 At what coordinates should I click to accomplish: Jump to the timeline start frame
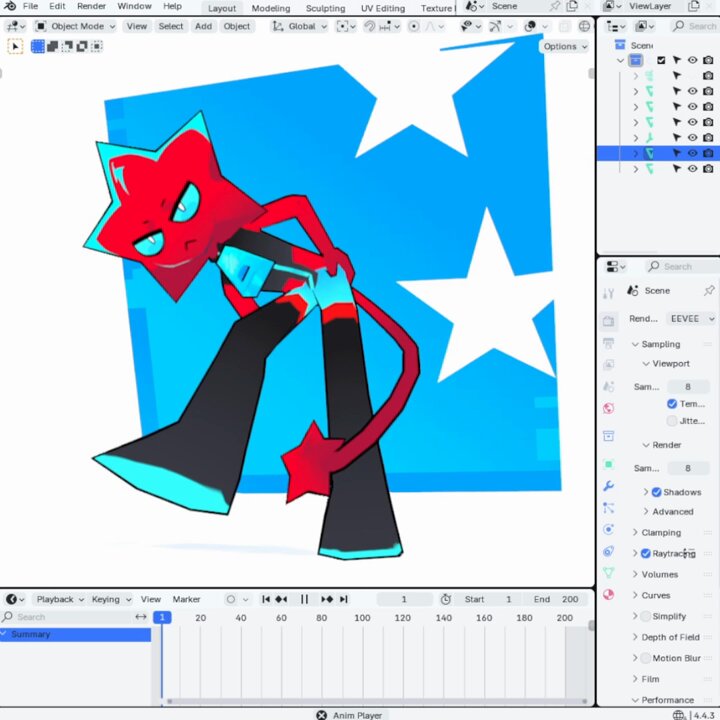266,599
